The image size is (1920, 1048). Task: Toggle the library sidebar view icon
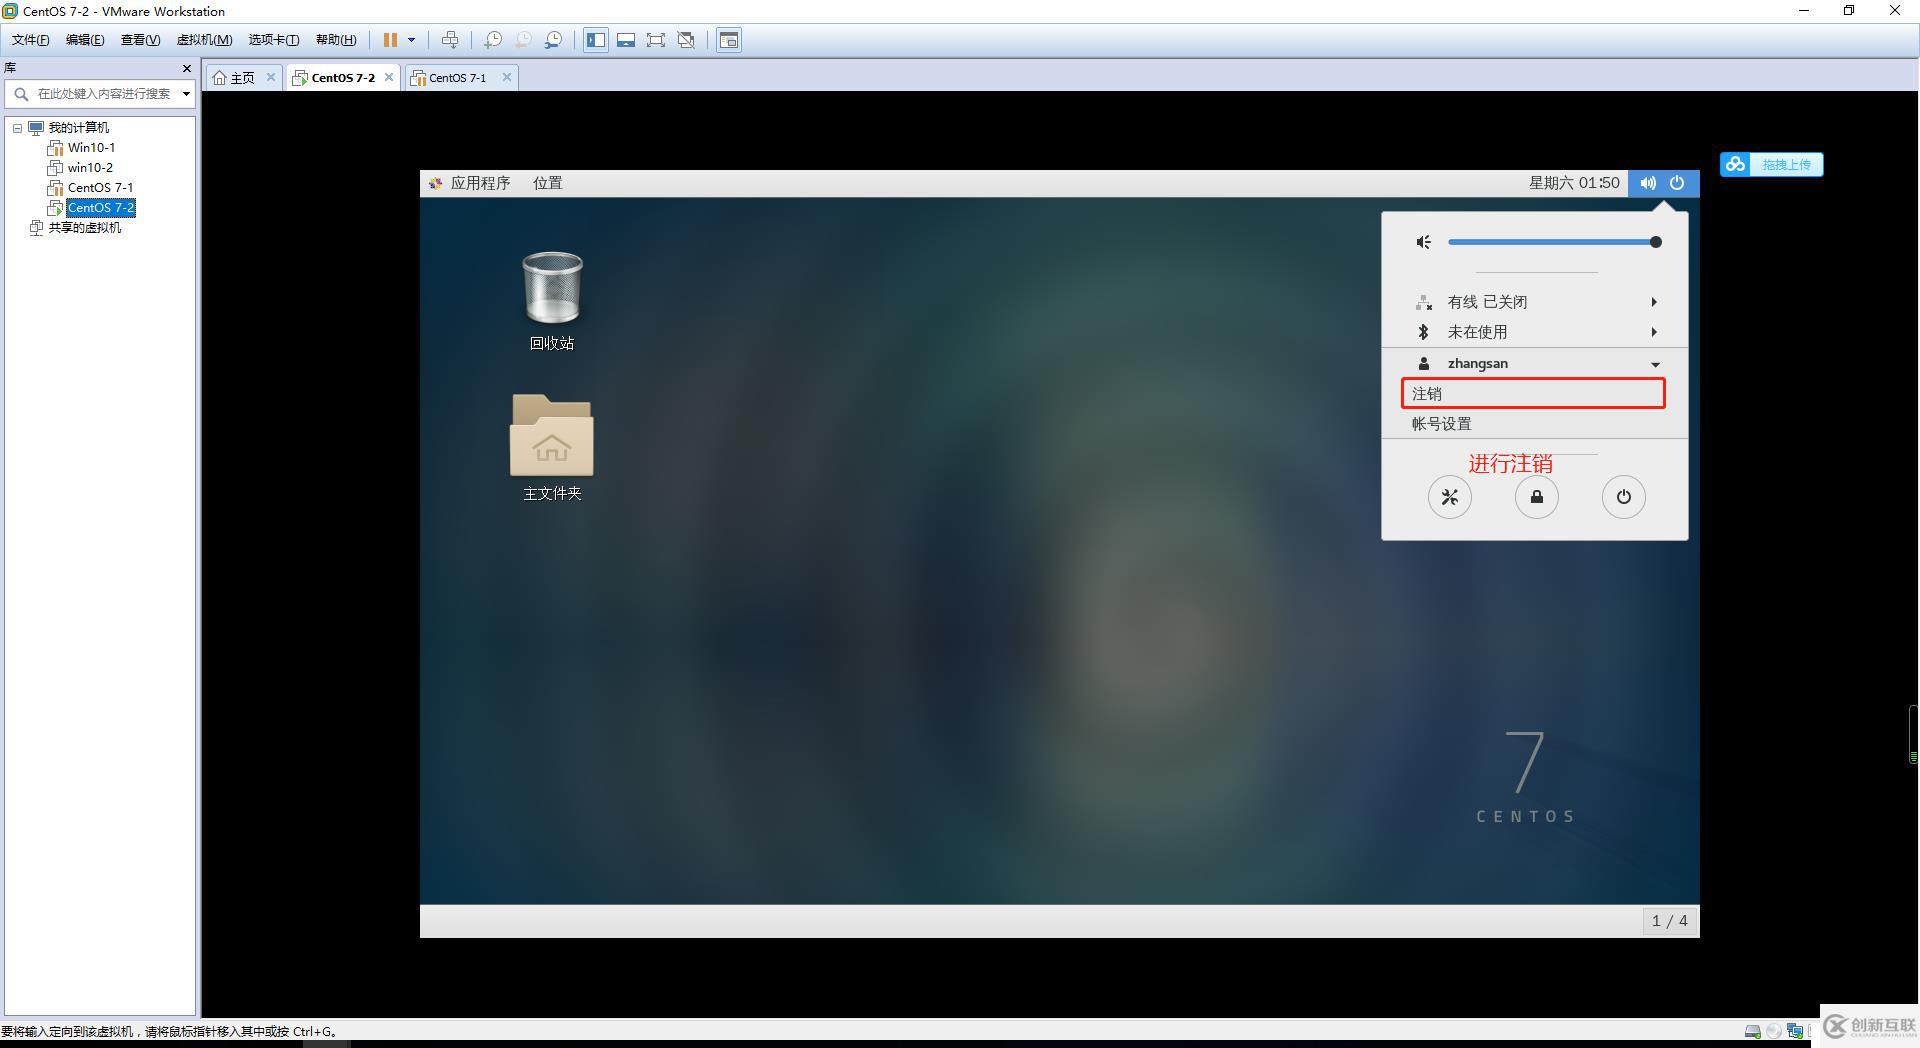coord(596,40)
